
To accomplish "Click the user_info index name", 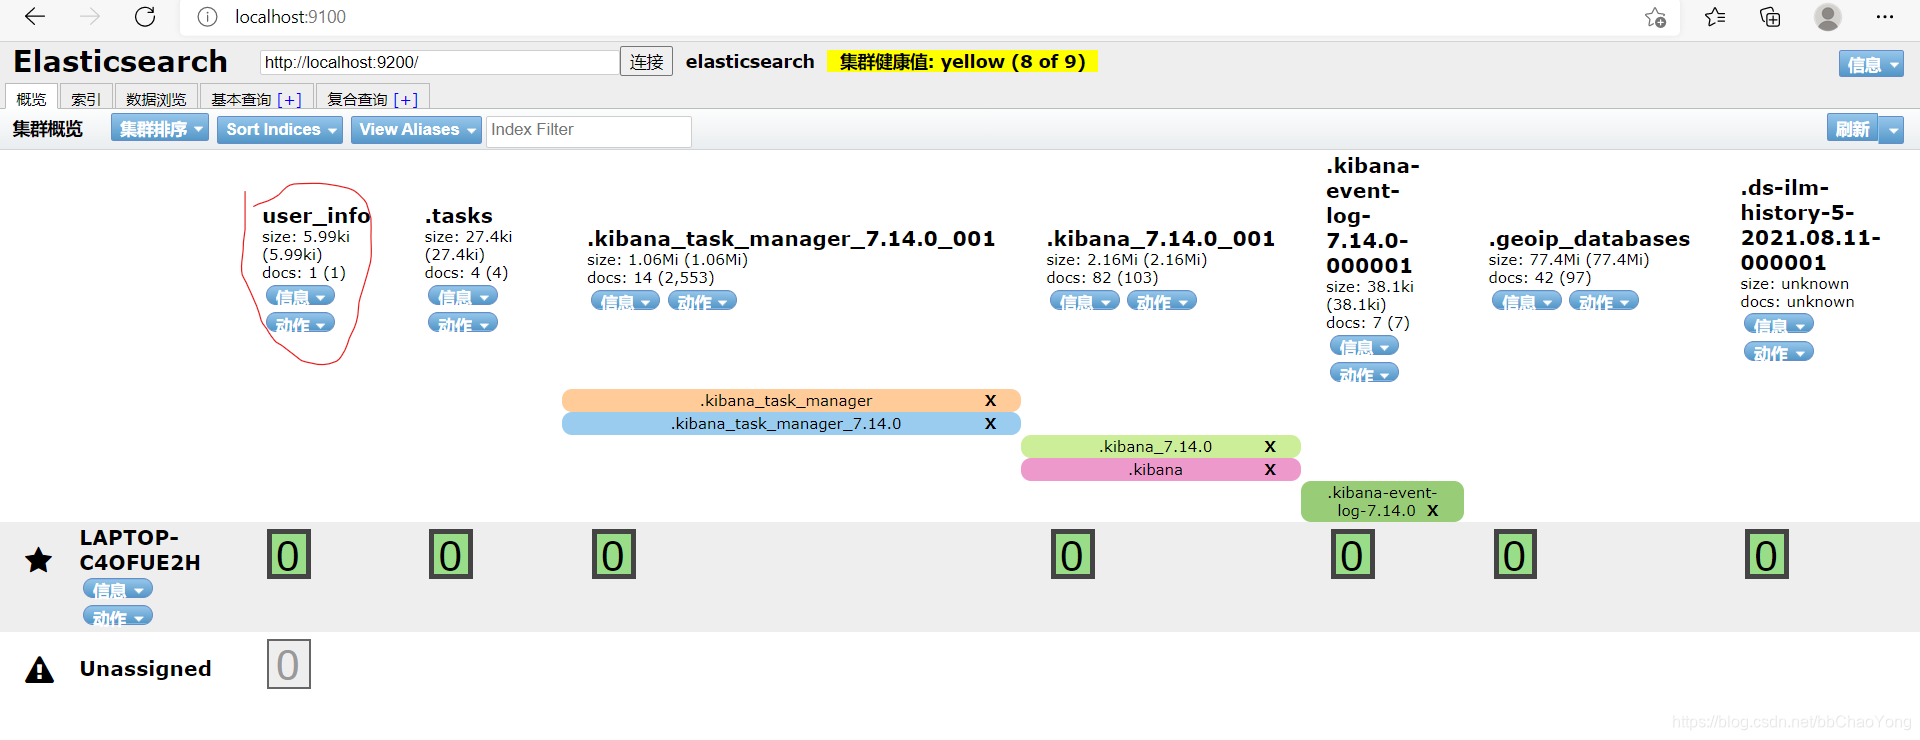I will coord(316,215).
